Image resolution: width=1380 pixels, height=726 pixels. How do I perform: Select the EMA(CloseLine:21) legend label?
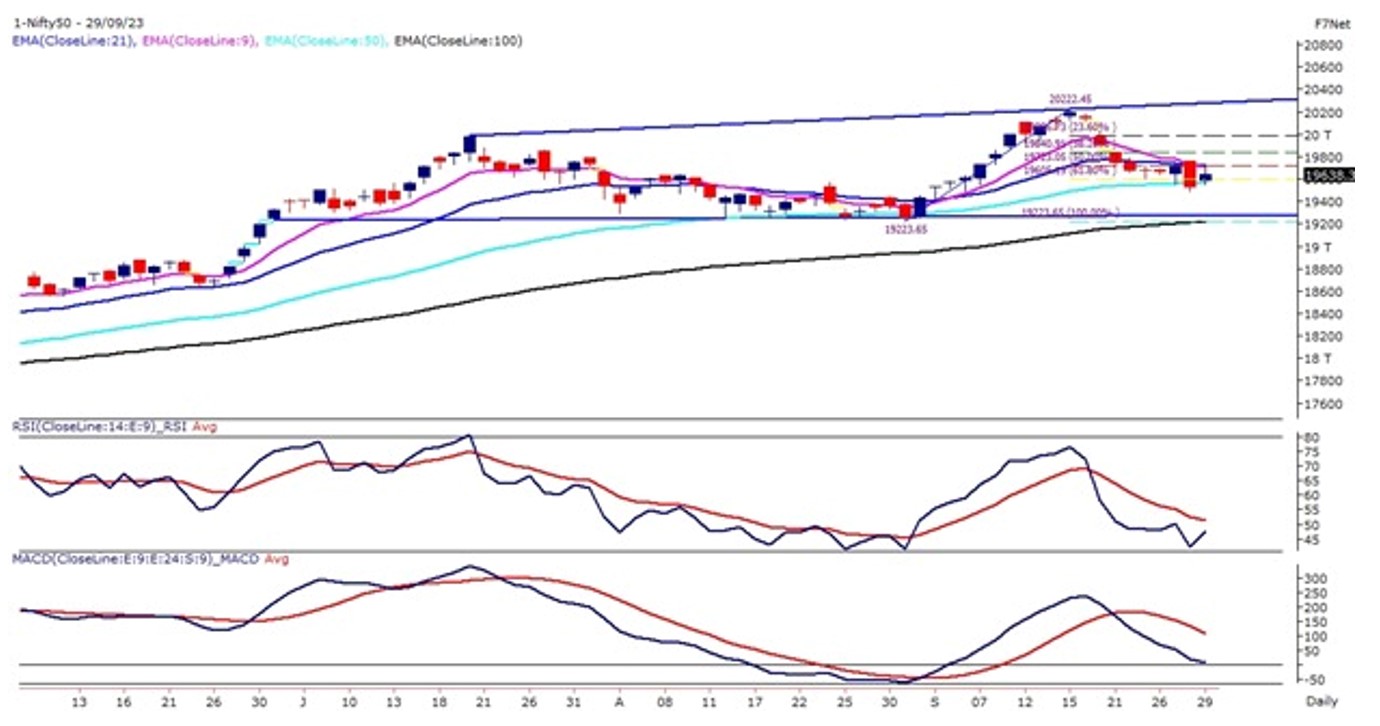click(x=74, y=41)
